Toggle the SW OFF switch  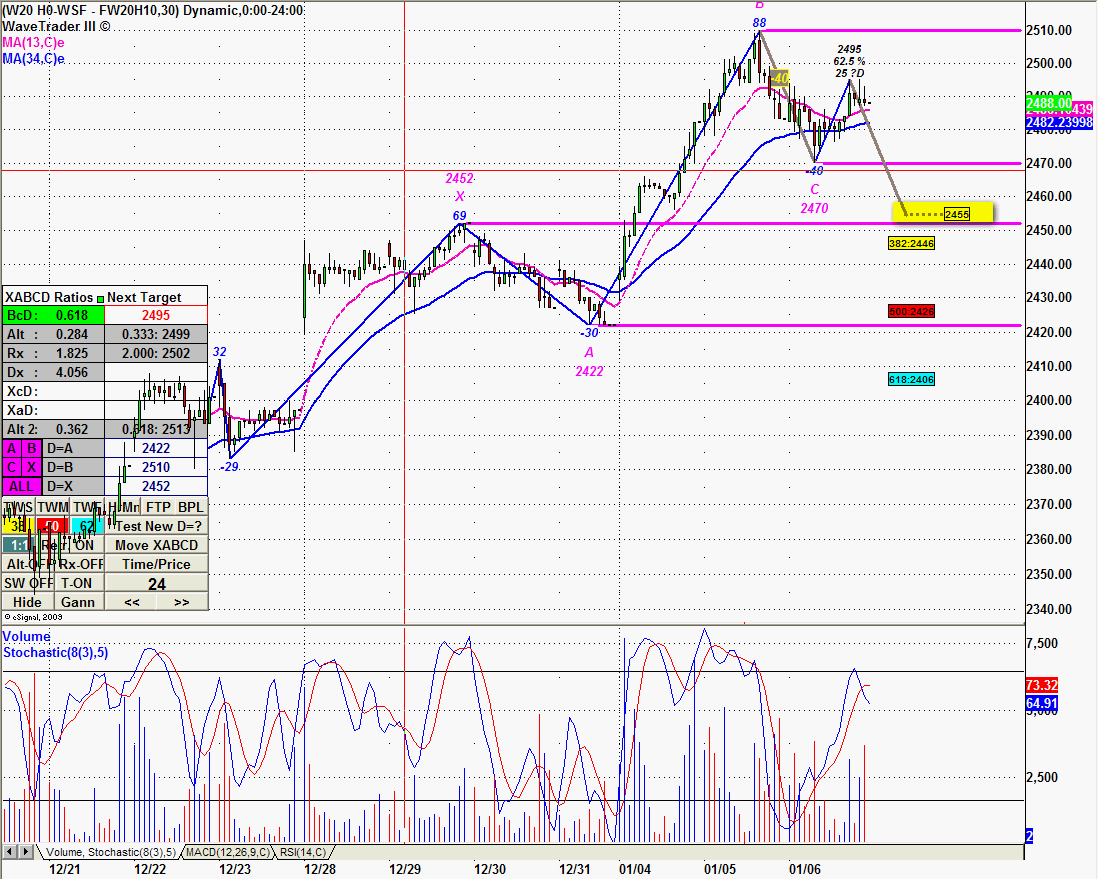click(x=28, y=583)
